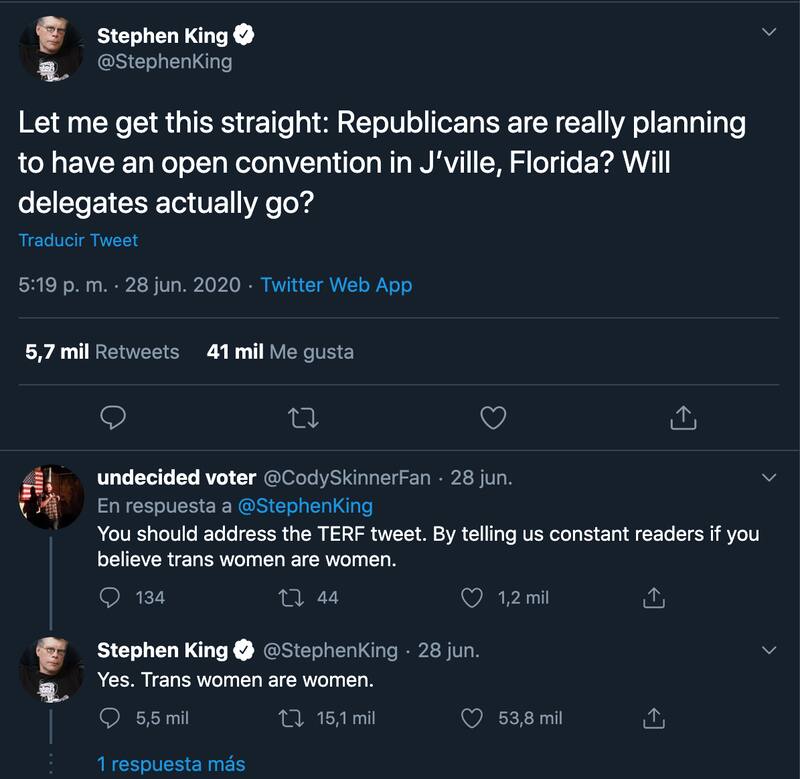Screen dimensions: 800x779
Task: Open undecided voter tweet options chevron
Action: pyautogui.click(x=769, y=476)
